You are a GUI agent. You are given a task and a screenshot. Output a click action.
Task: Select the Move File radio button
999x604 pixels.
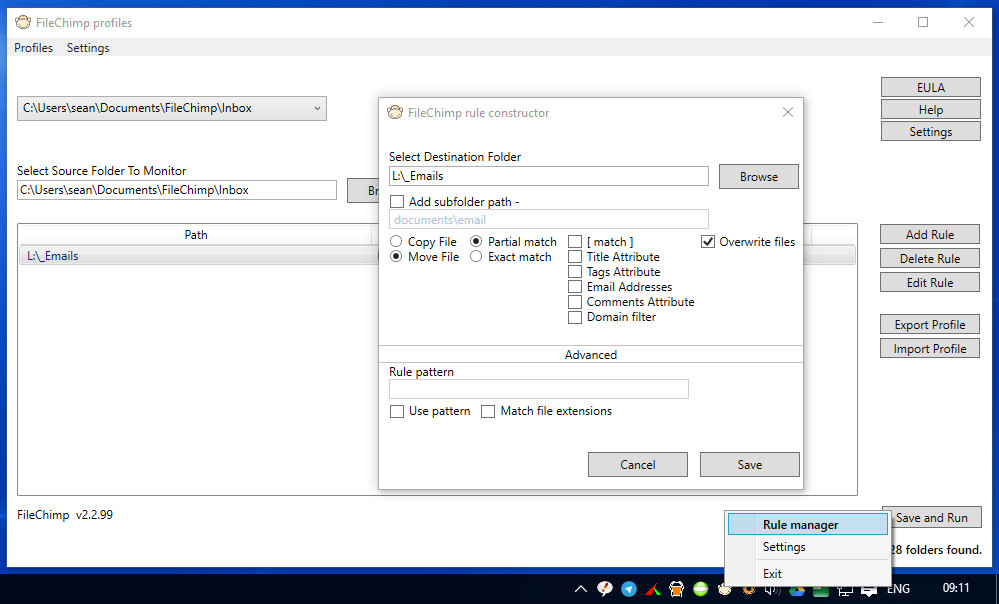(x=396, y=257)
